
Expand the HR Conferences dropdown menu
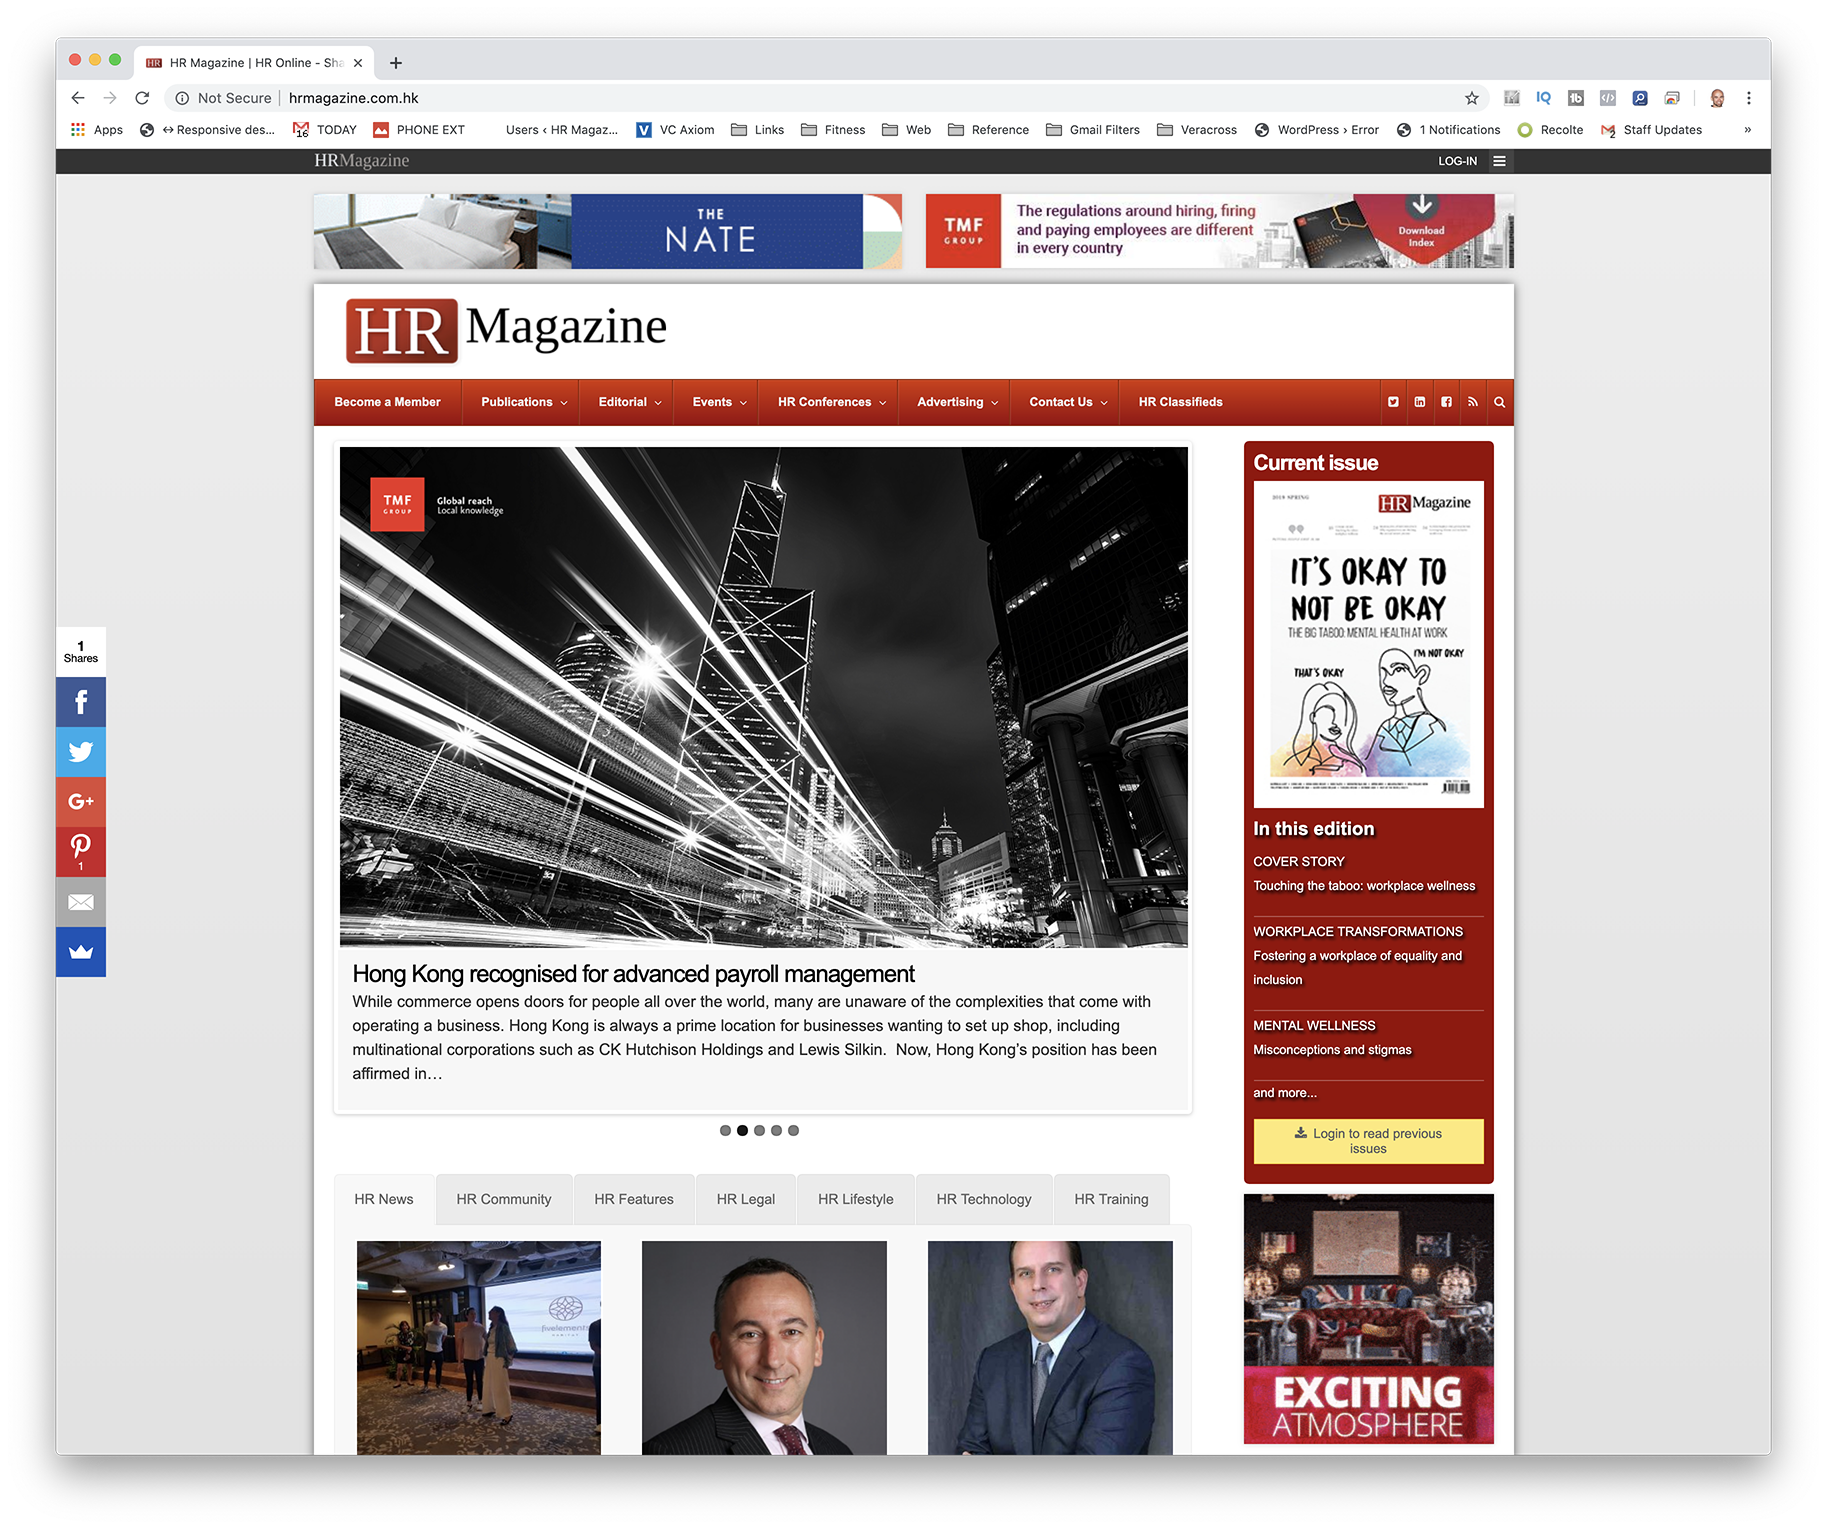click(x=831, y=402)
